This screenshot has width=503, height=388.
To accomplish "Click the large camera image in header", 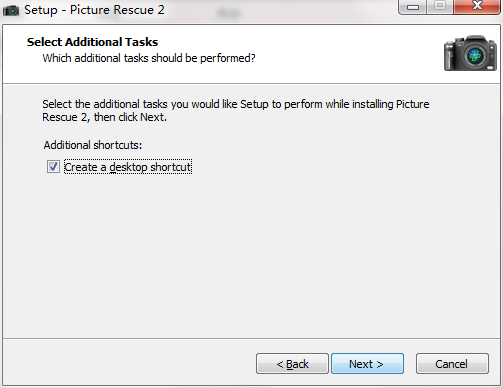I will [x=470, y=53].
